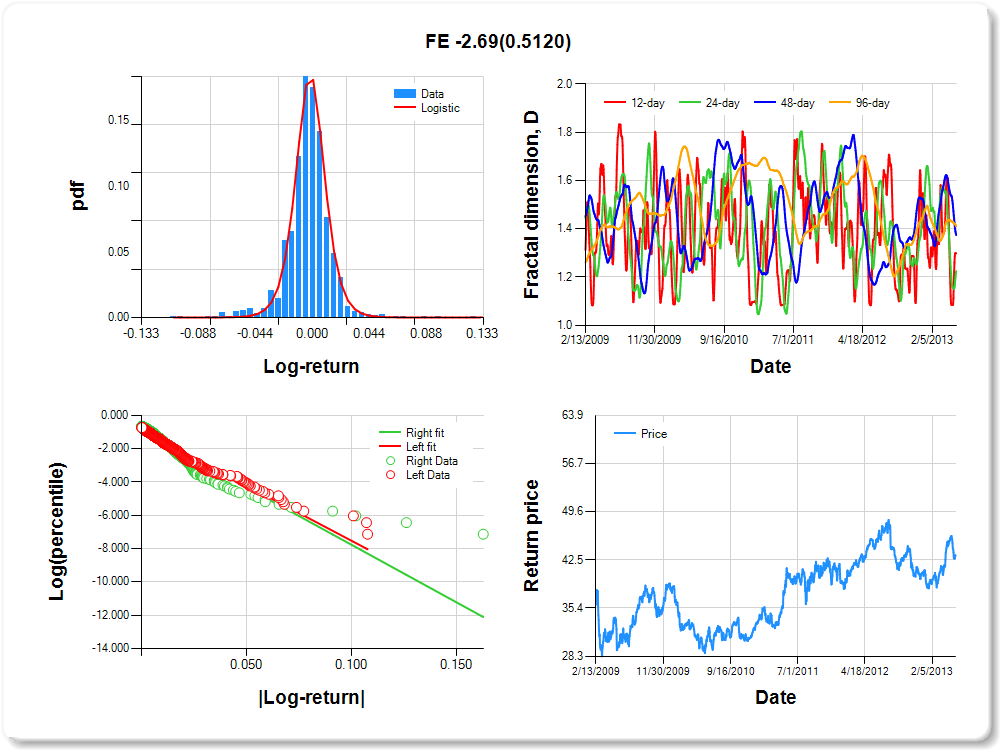Click the red Logistic legend line

pyautogui.click(x=405, y=108)
